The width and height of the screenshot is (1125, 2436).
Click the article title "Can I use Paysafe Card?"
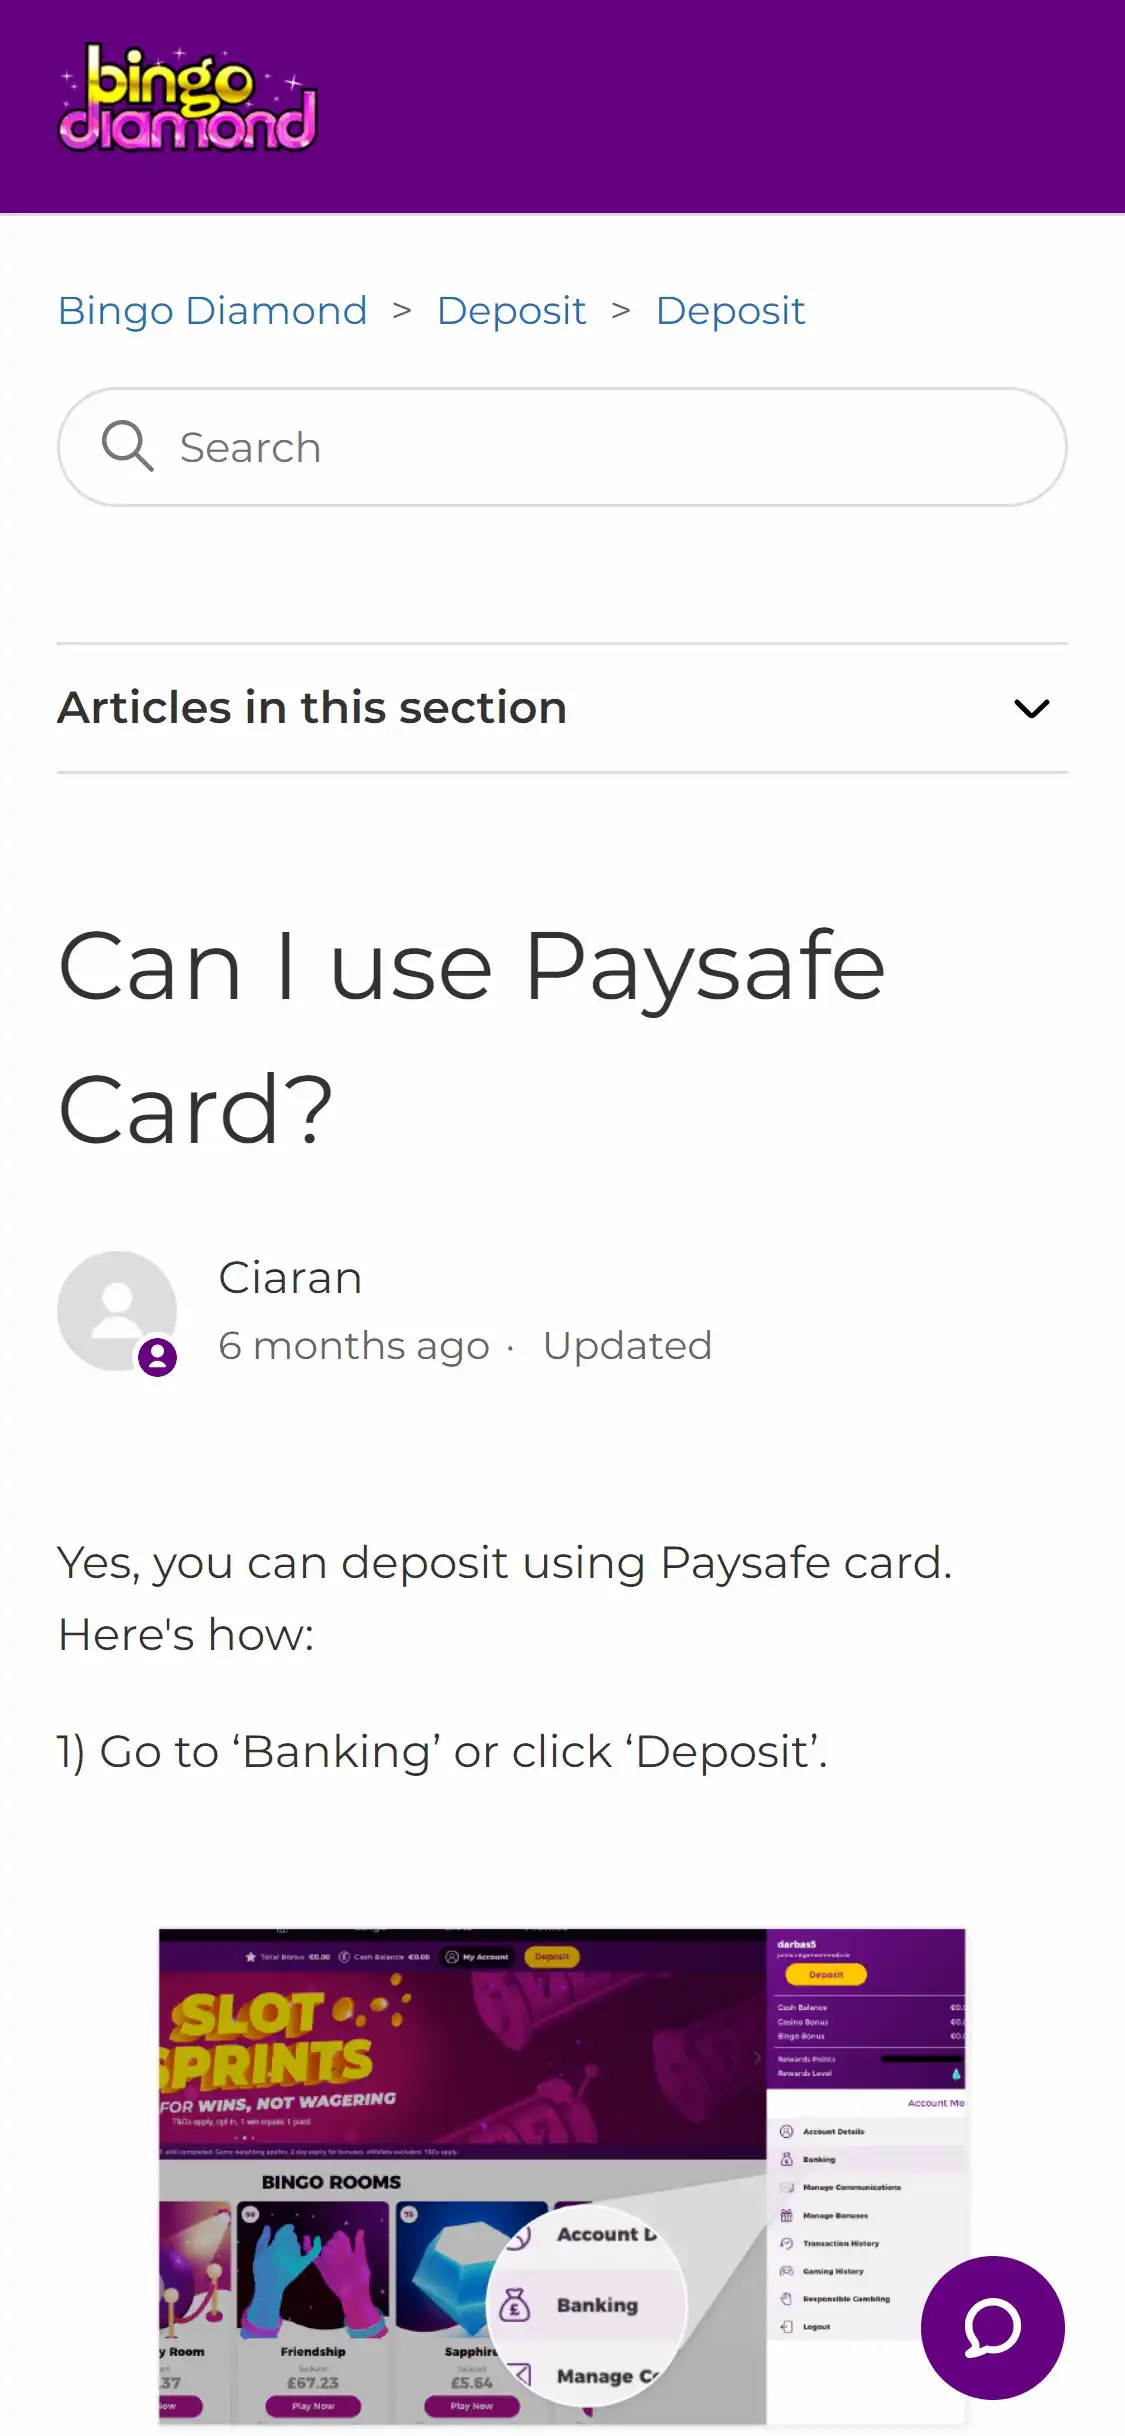point(472,1036)
